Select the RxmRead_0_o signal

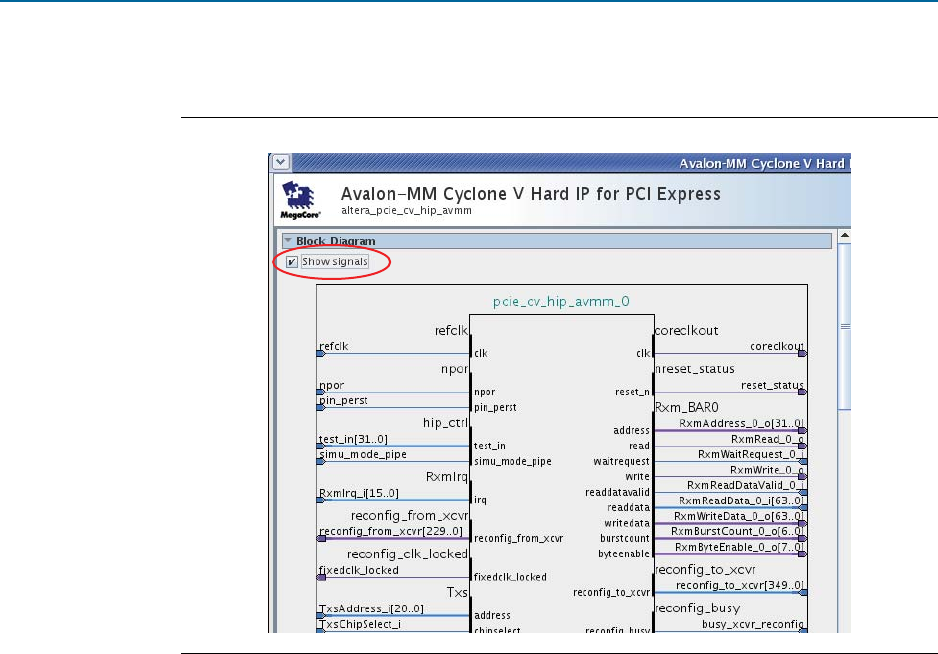pos(768,439)
